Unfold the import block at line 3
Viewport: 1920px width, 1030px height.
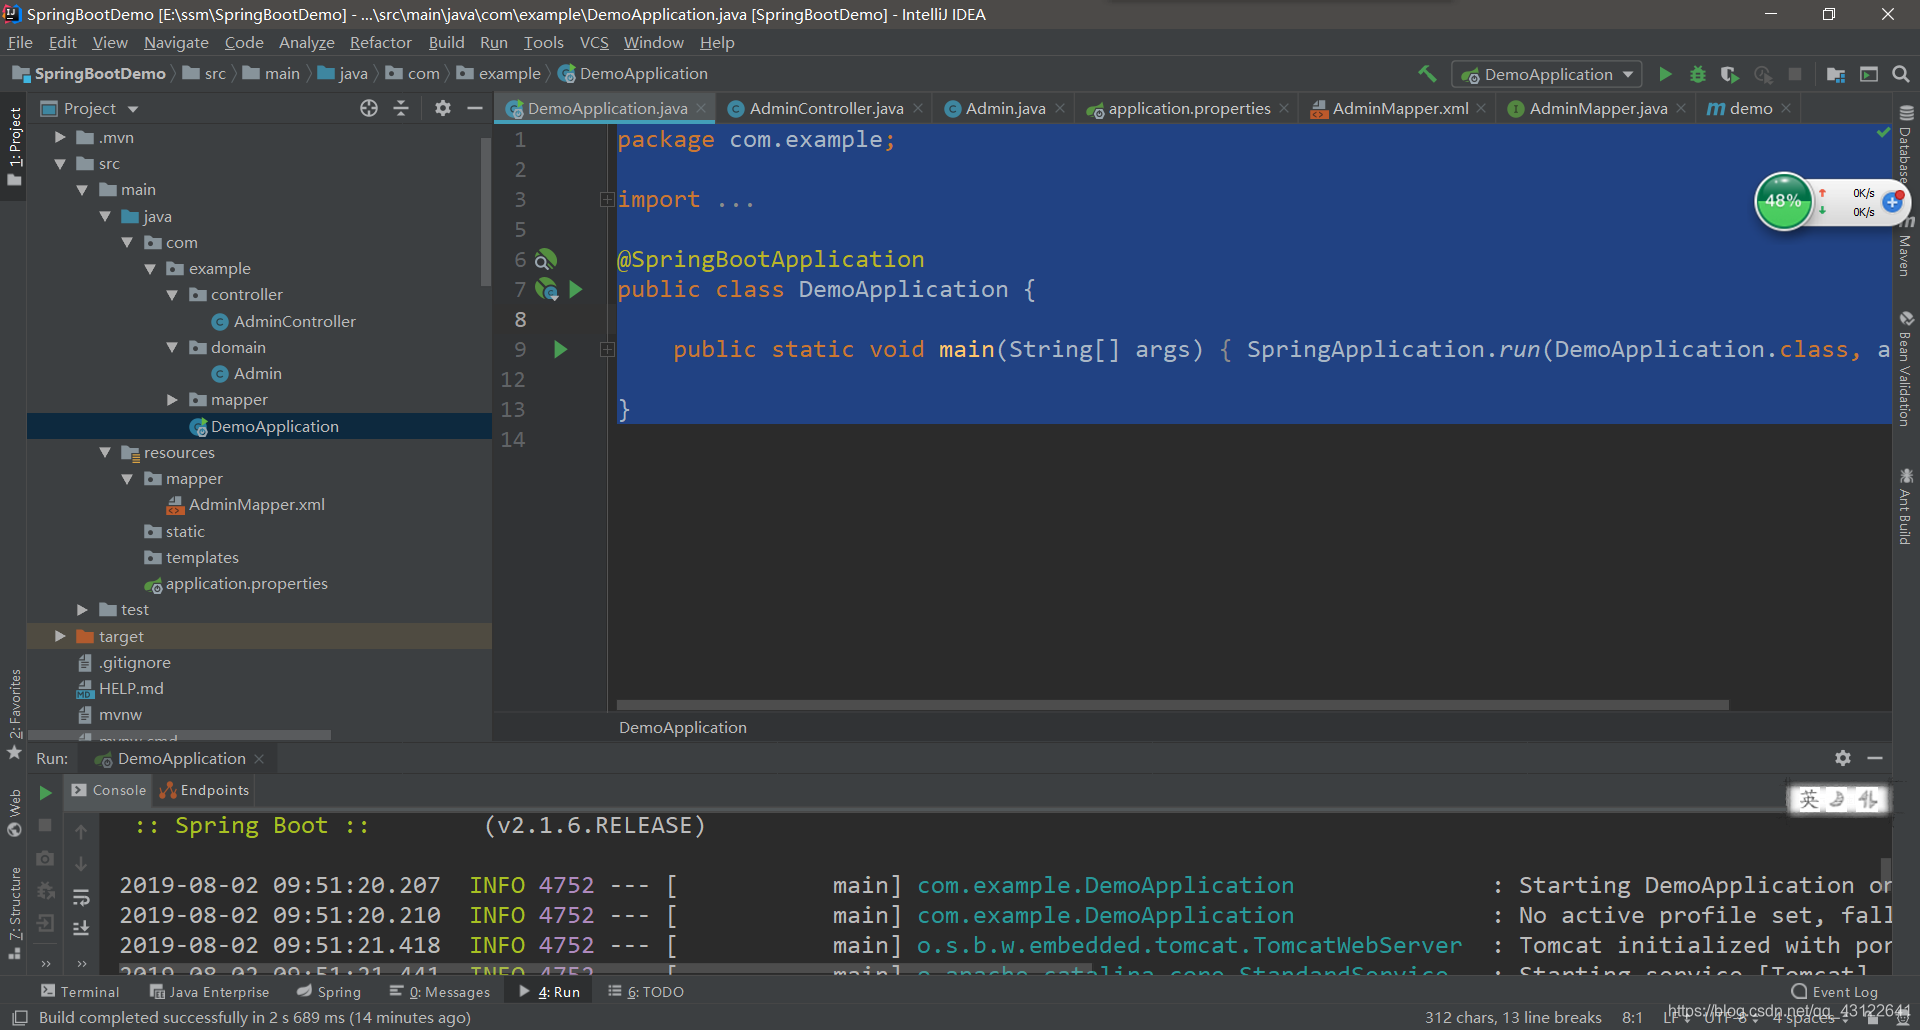(x=607, y=199)
